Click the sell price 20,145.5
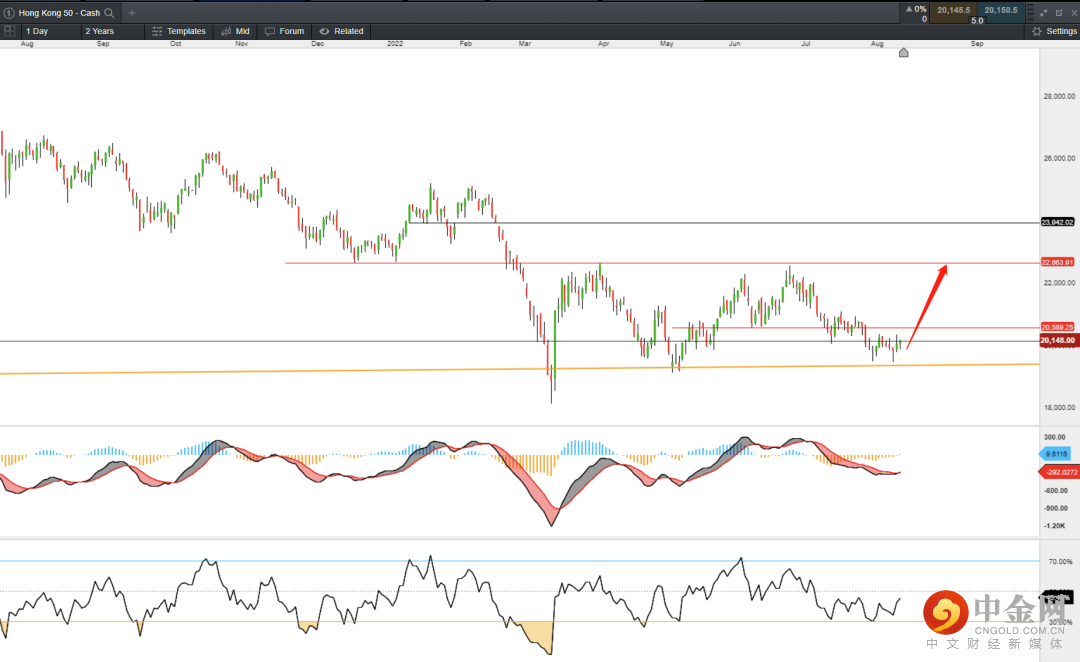Screen dimensions: 1080x662 click(x=956, y=10)
